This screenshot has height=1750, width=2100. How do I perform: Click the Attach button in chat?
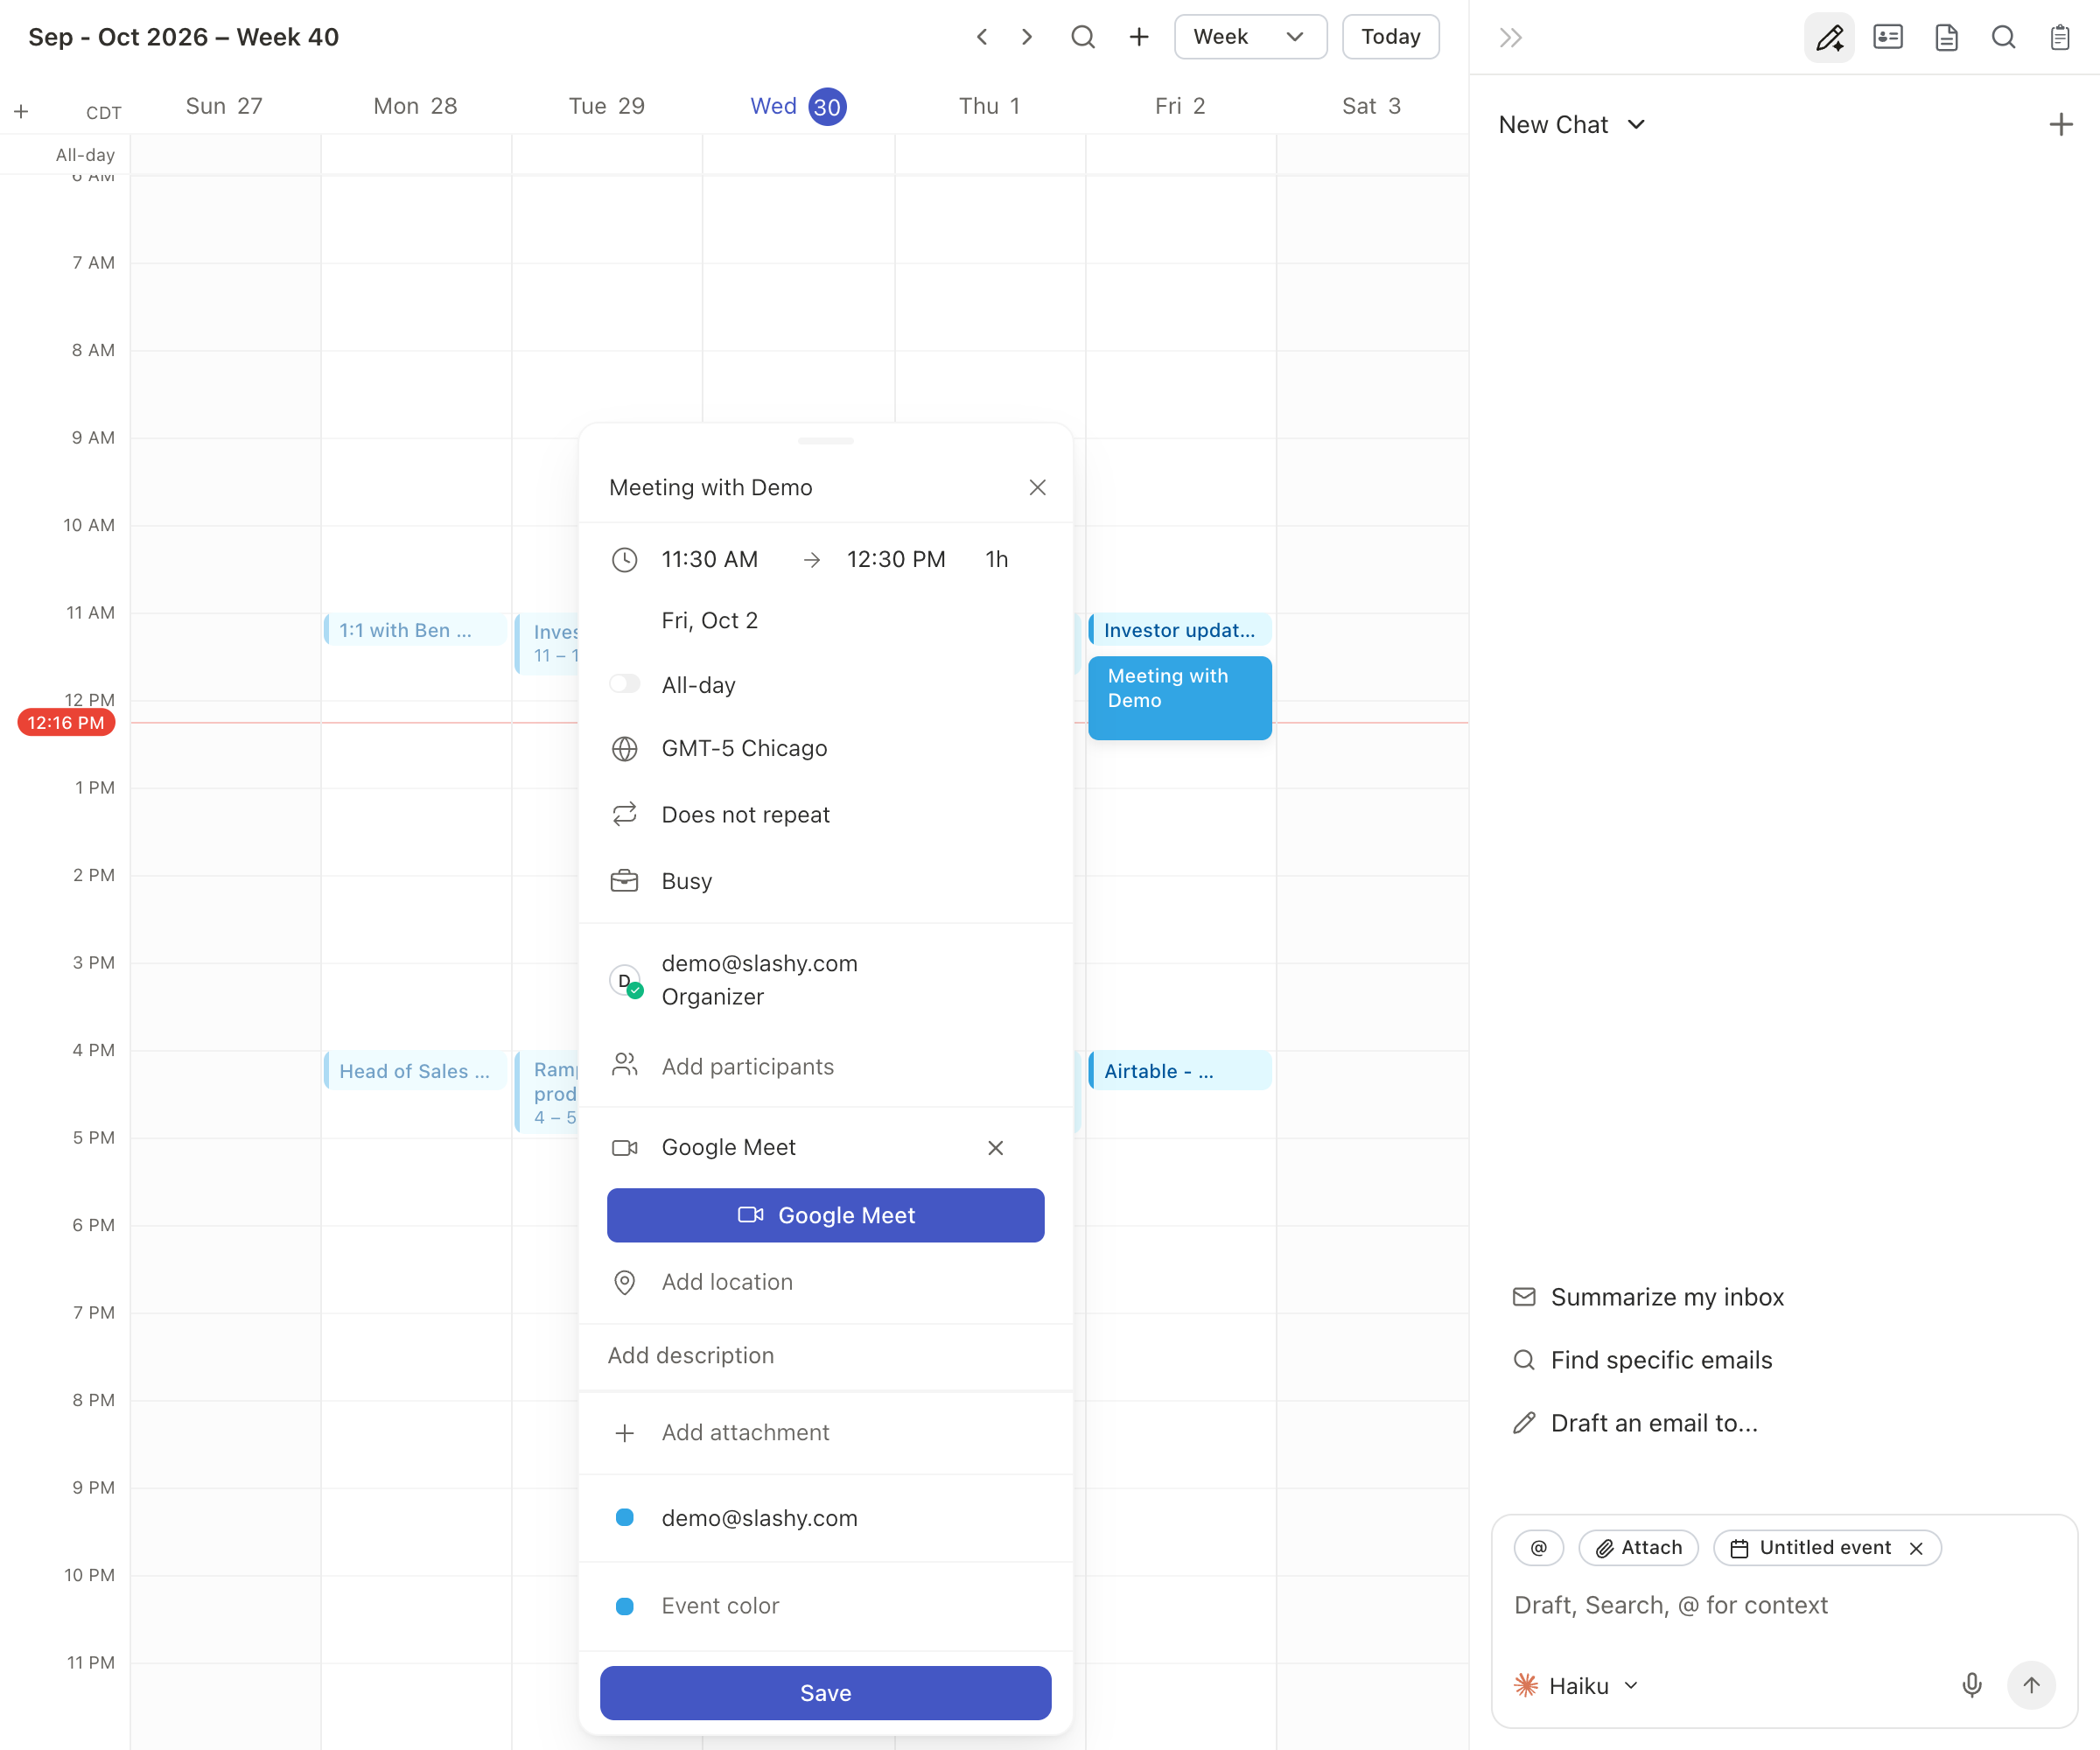pos(1638,1547)
